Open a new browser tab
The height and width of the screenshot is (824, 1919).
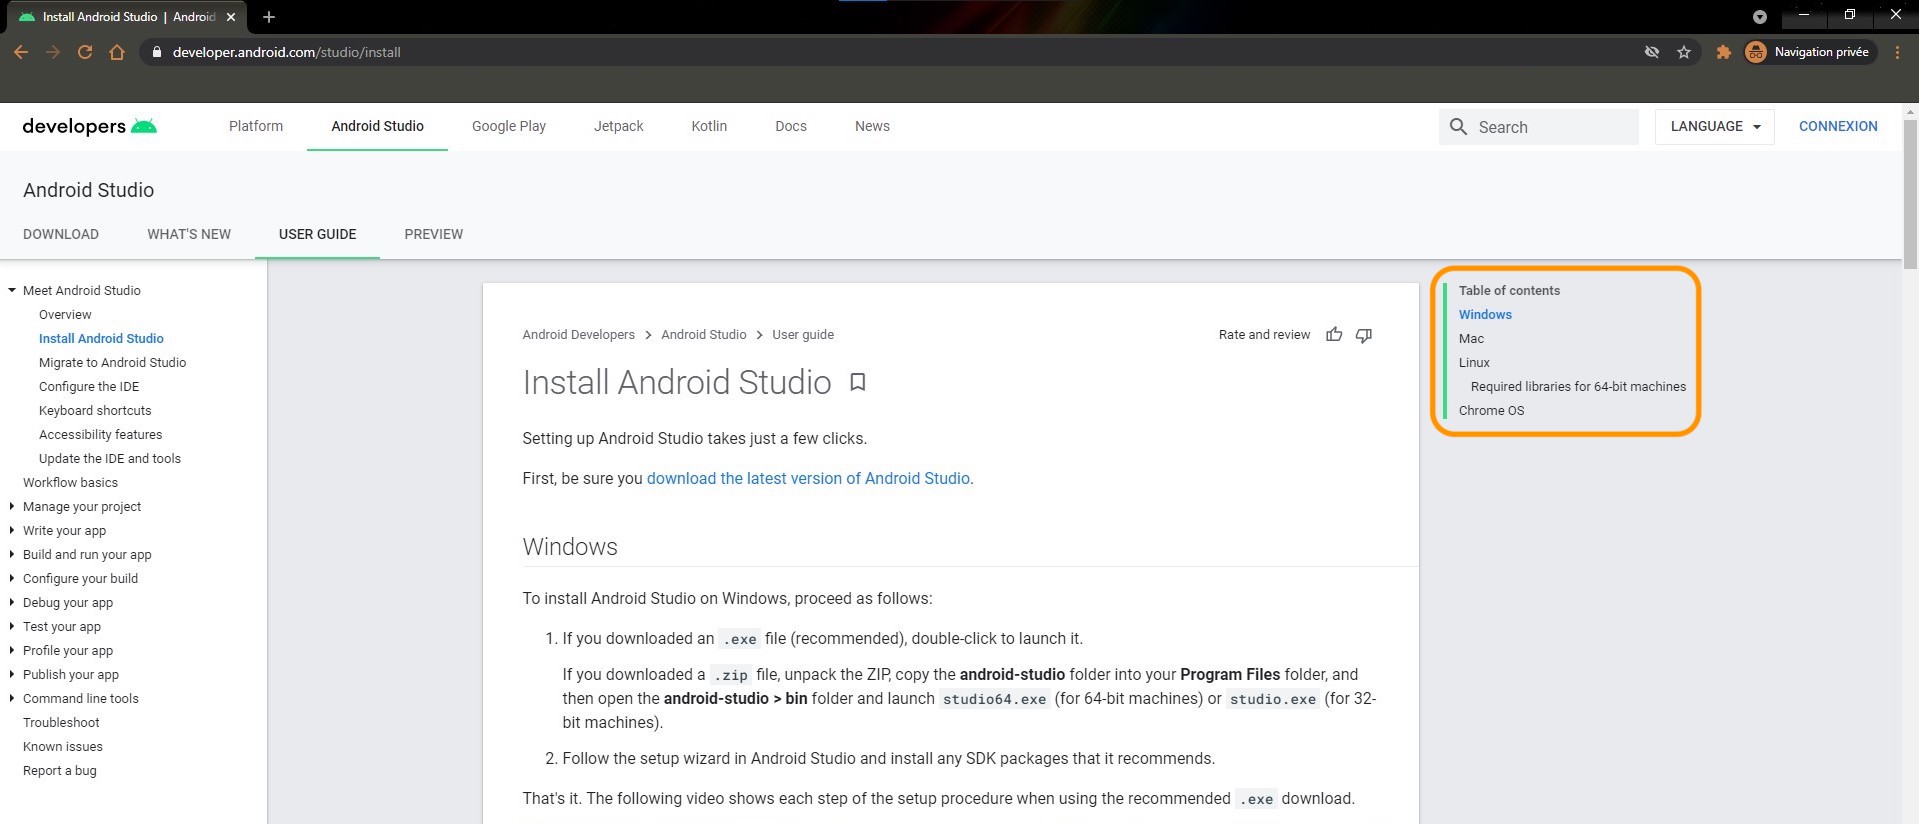pos(269,17)
